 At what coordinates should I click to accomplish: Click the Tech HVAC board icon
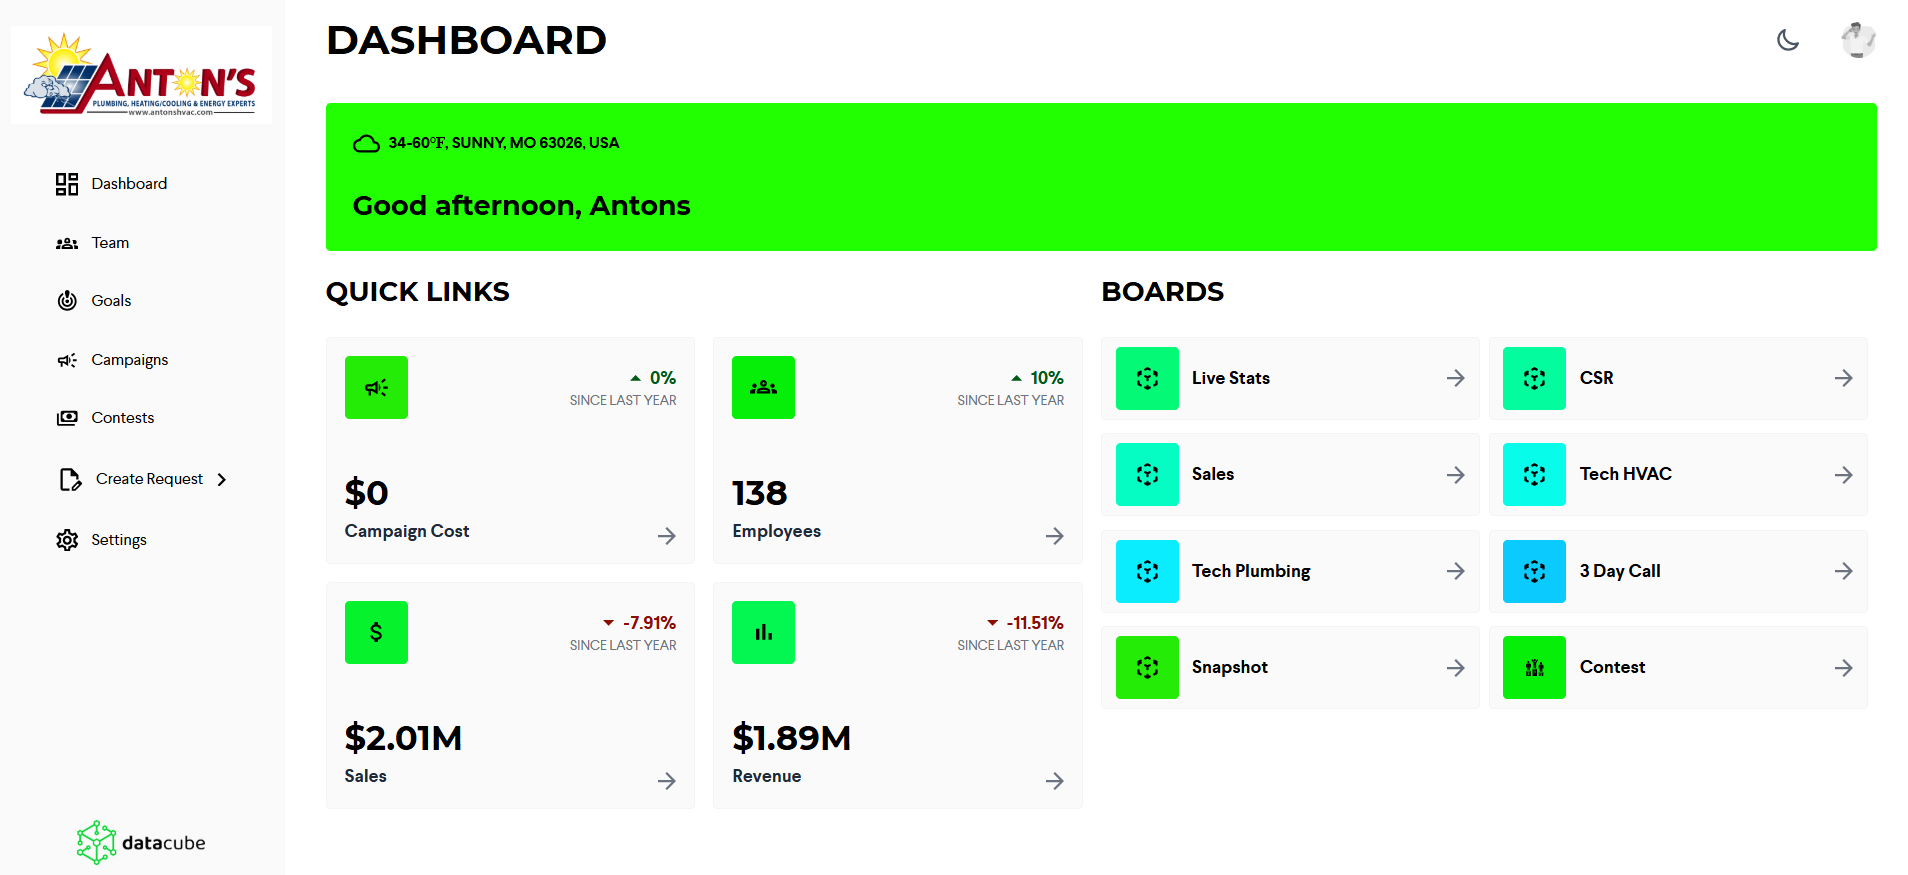tap(1534, 474)
